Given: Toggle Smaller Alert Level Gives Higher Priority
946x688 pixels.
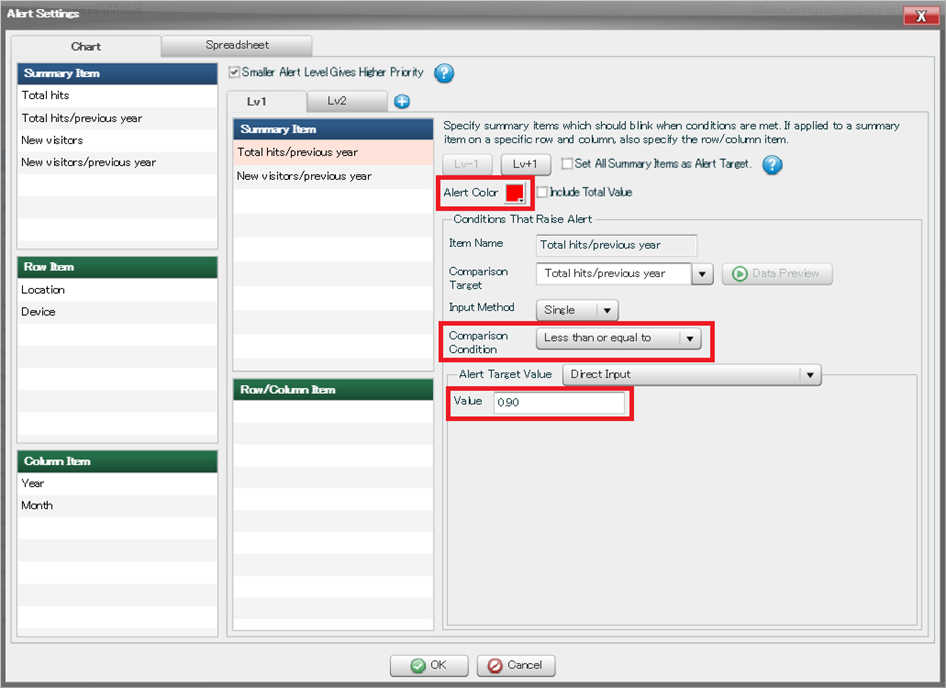Looking at the screenshot, I should pos(234,72).
